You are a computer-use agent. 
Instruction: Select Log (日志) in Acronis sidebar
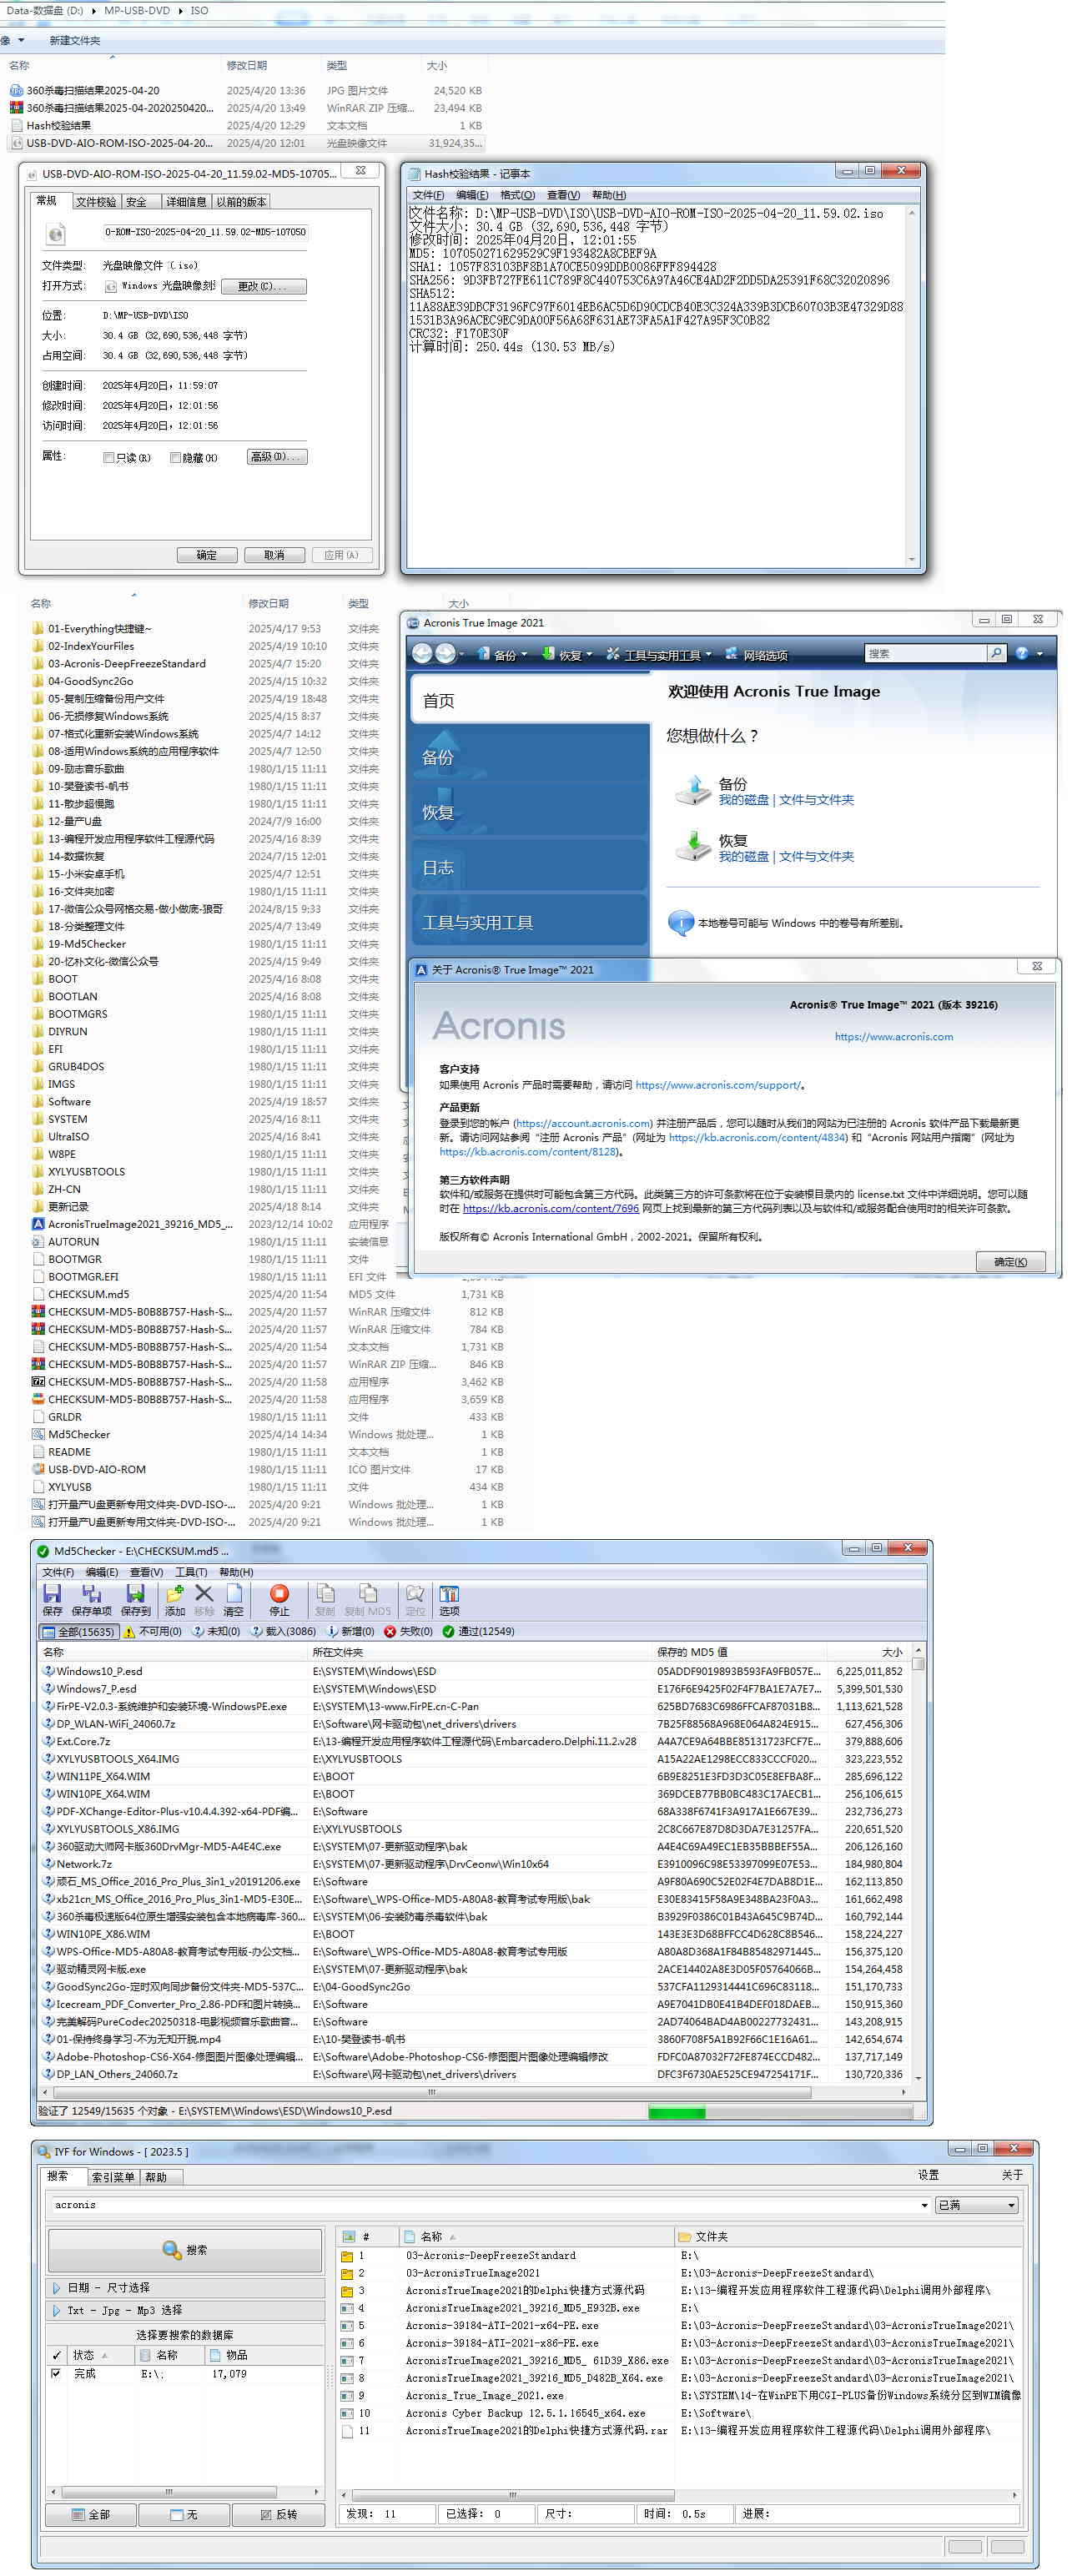529,866
